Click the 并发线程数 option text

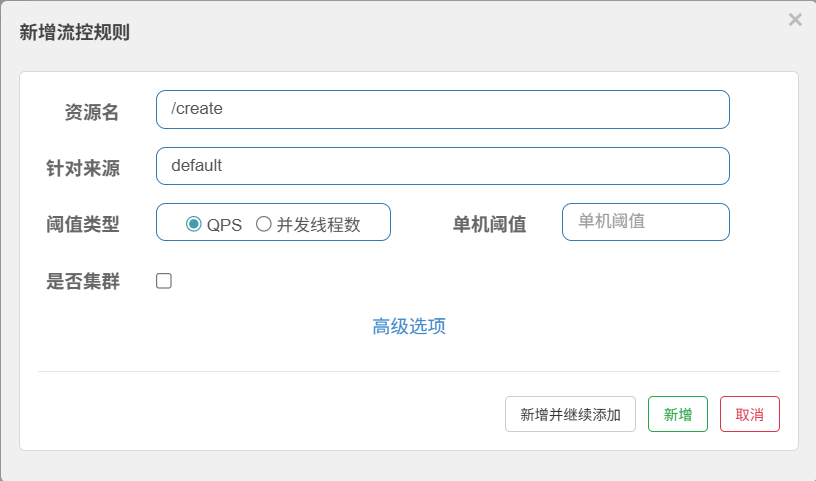pos(318,225)
